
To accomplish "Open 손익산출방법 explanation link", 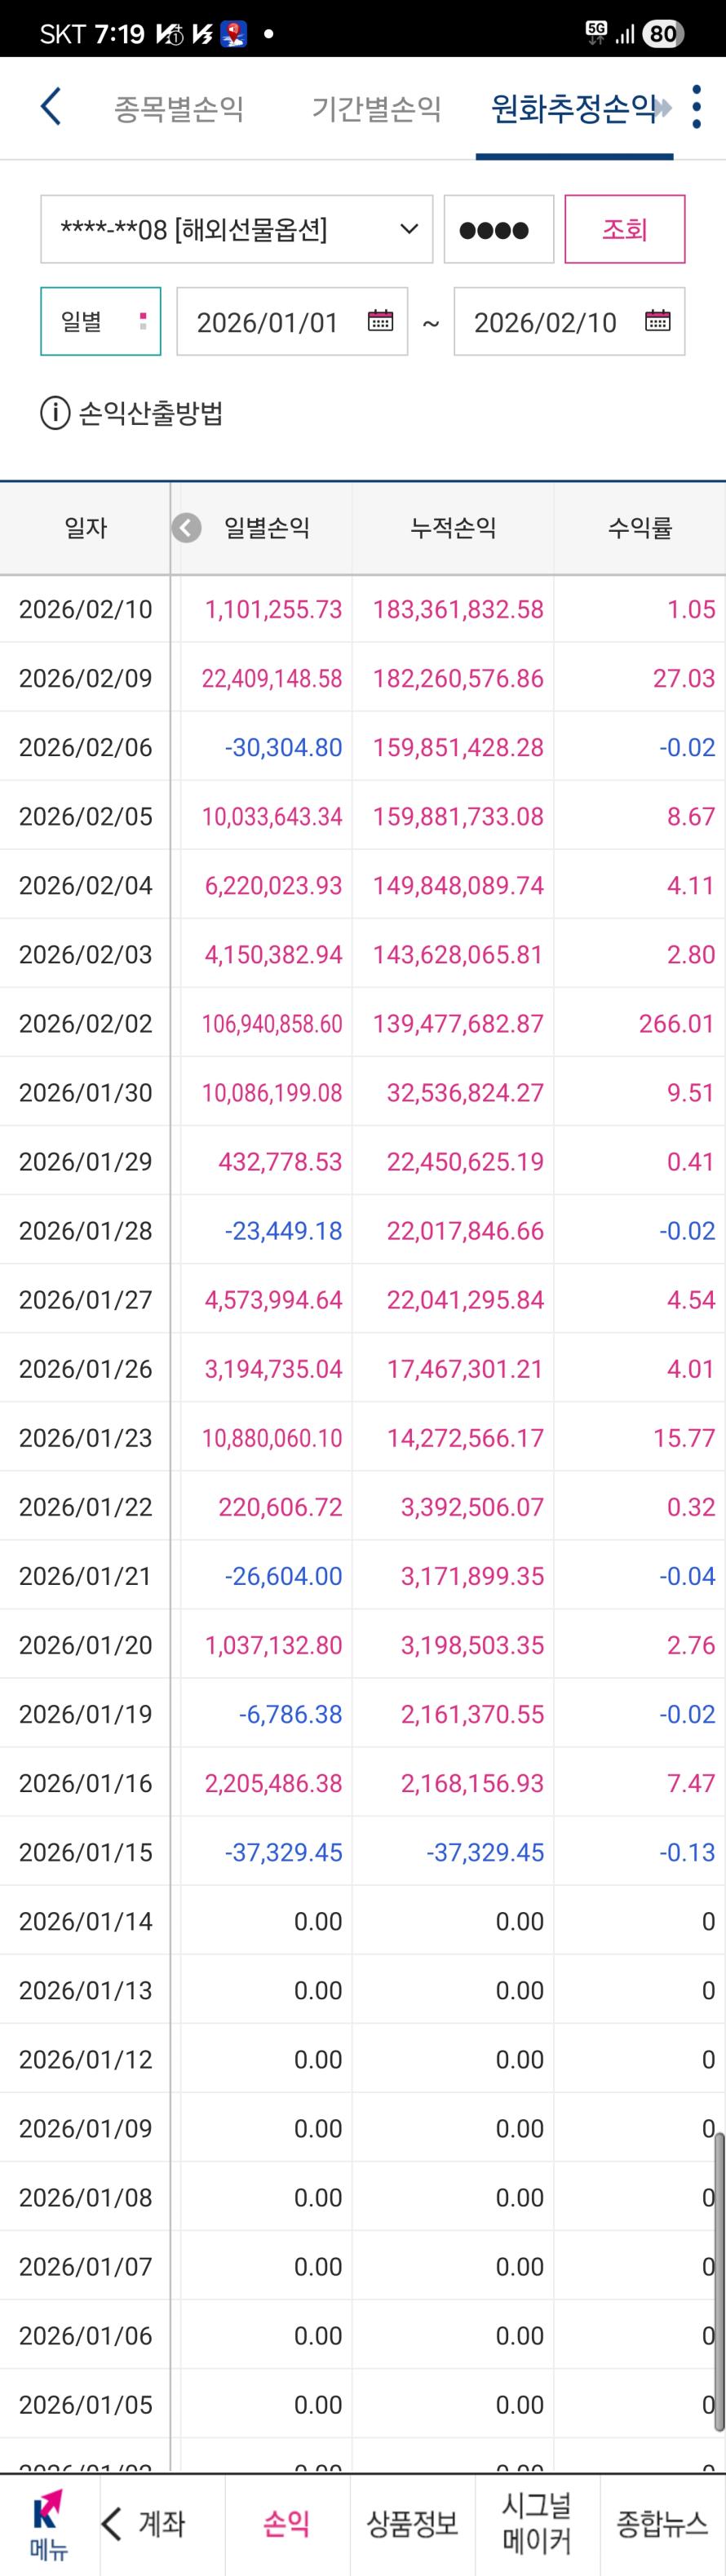I will (151, 412).
